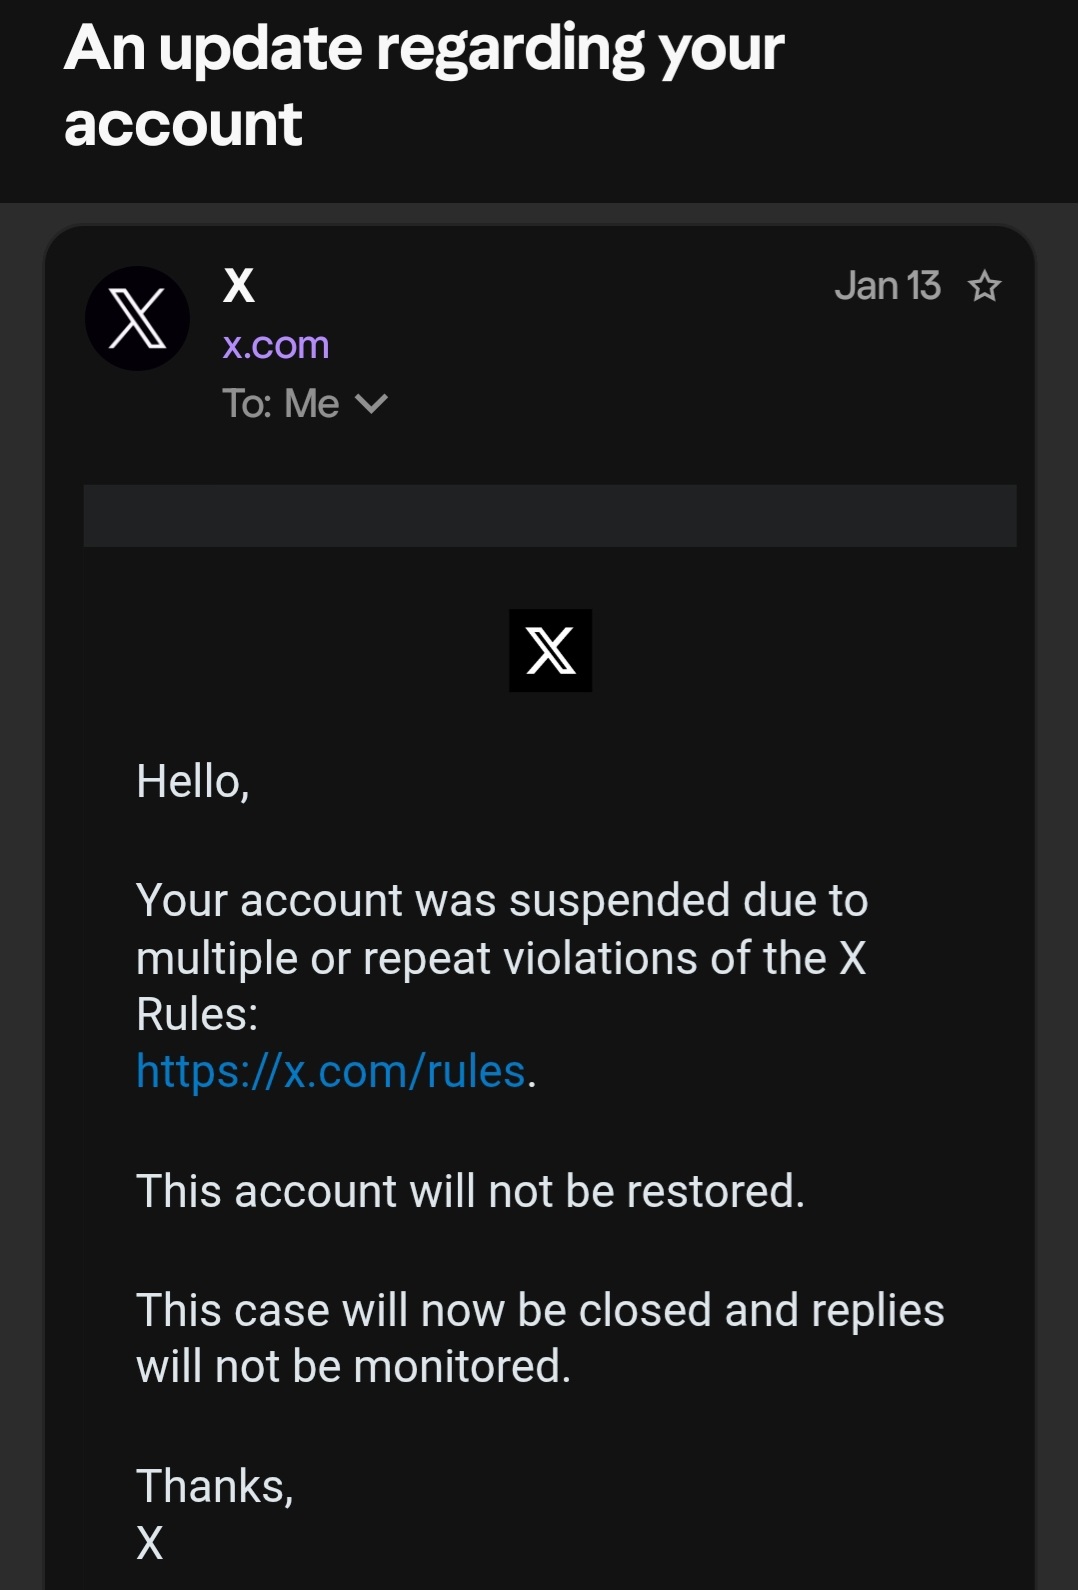This screenshot has height=1590, width=1078.
Task: Click the word 'Rules:' above the link
Action: pos(197,1014)
